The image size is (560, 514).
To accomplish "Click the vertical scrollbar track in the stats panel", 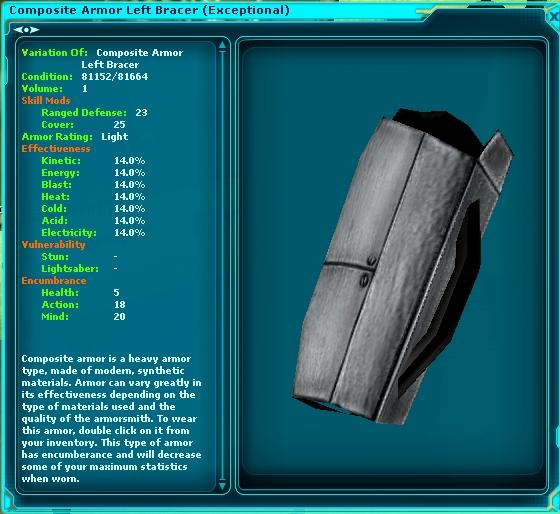I will click(x=222, y=265).
